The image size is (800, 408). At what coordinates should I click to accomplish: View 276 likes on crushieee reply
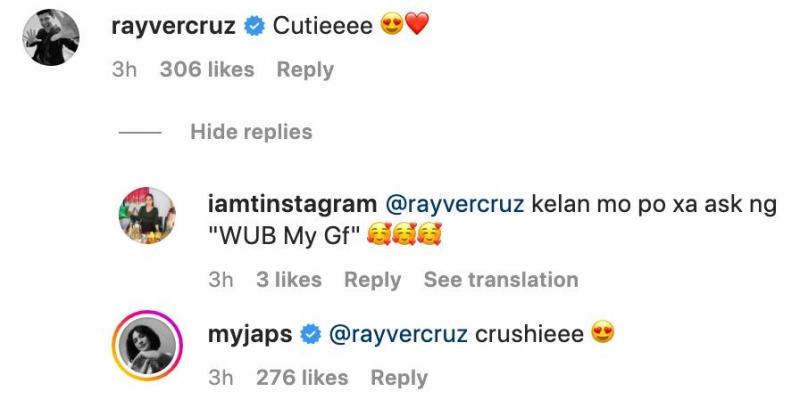[x=301, y=378]
